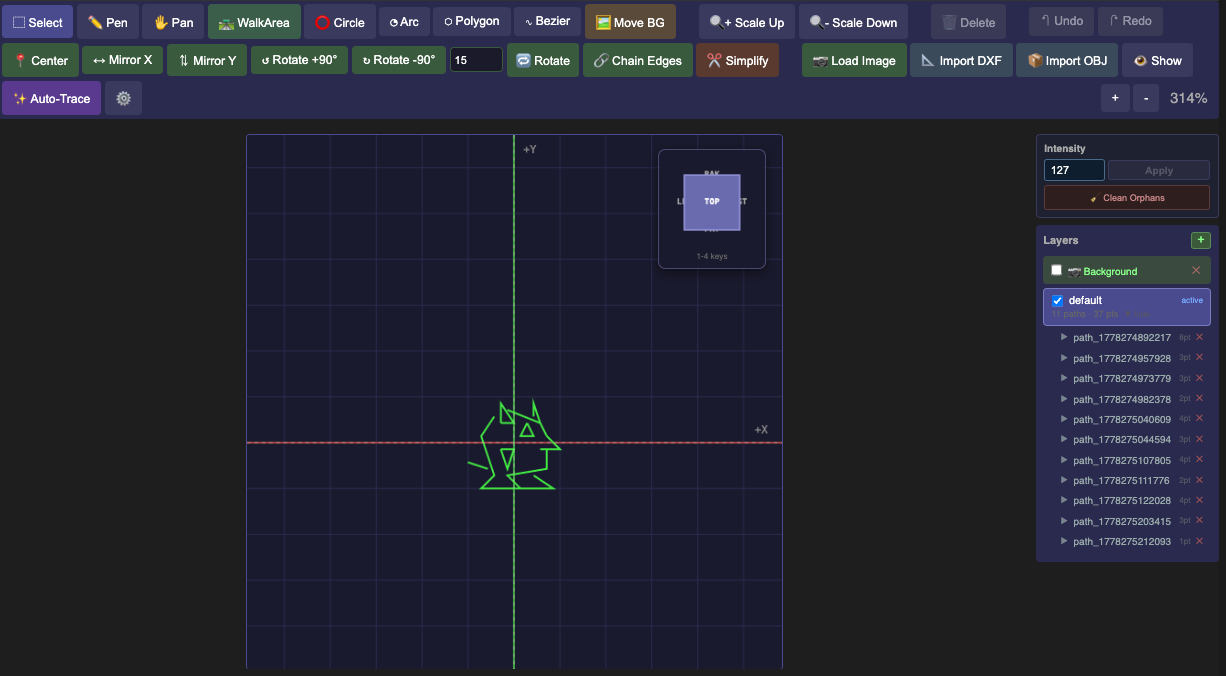This screenshot has width=1226, height=676.
Task: Remove path_1778275212093 using its red X
Action: click(x=1199, y=541)
